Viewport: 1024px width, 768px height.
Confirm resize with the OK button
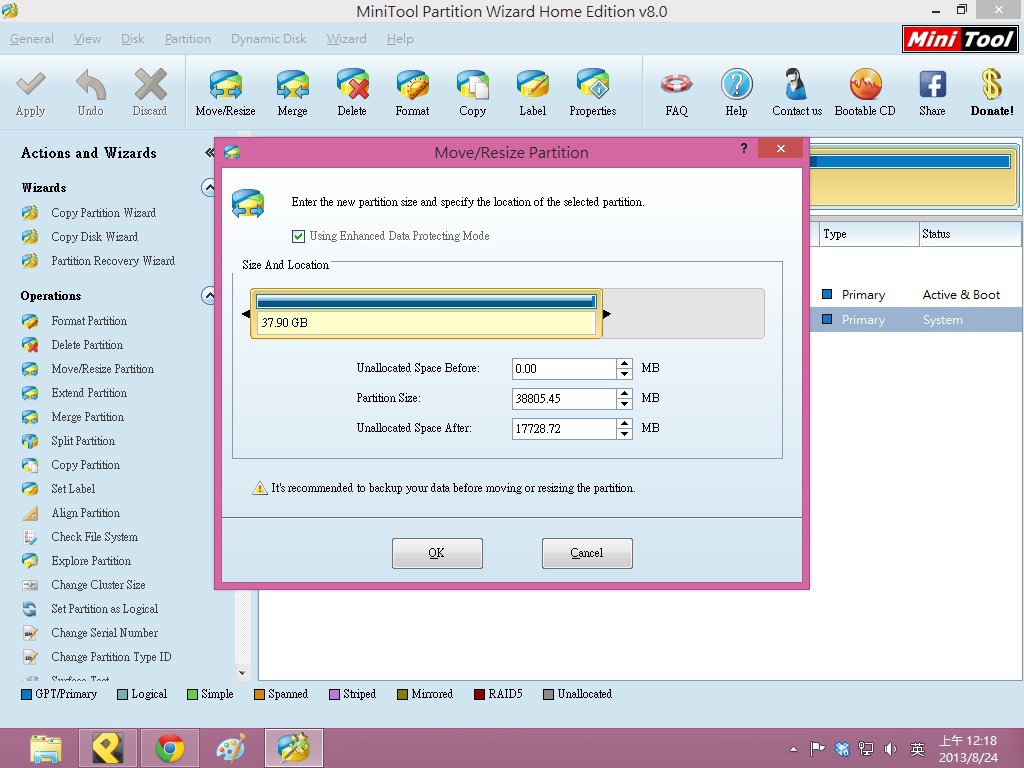(437, 553)
